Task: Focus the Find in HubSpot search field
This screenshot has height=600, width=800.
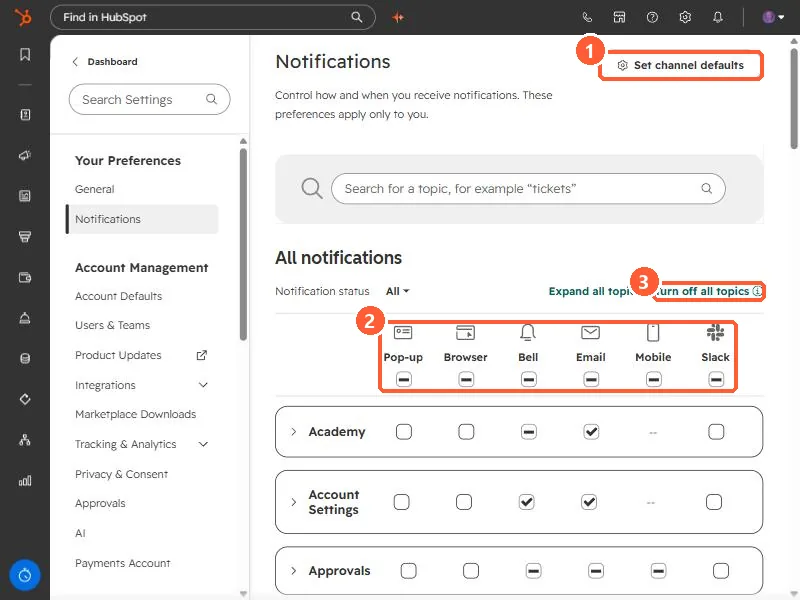Action: click(x=212, y=17)
